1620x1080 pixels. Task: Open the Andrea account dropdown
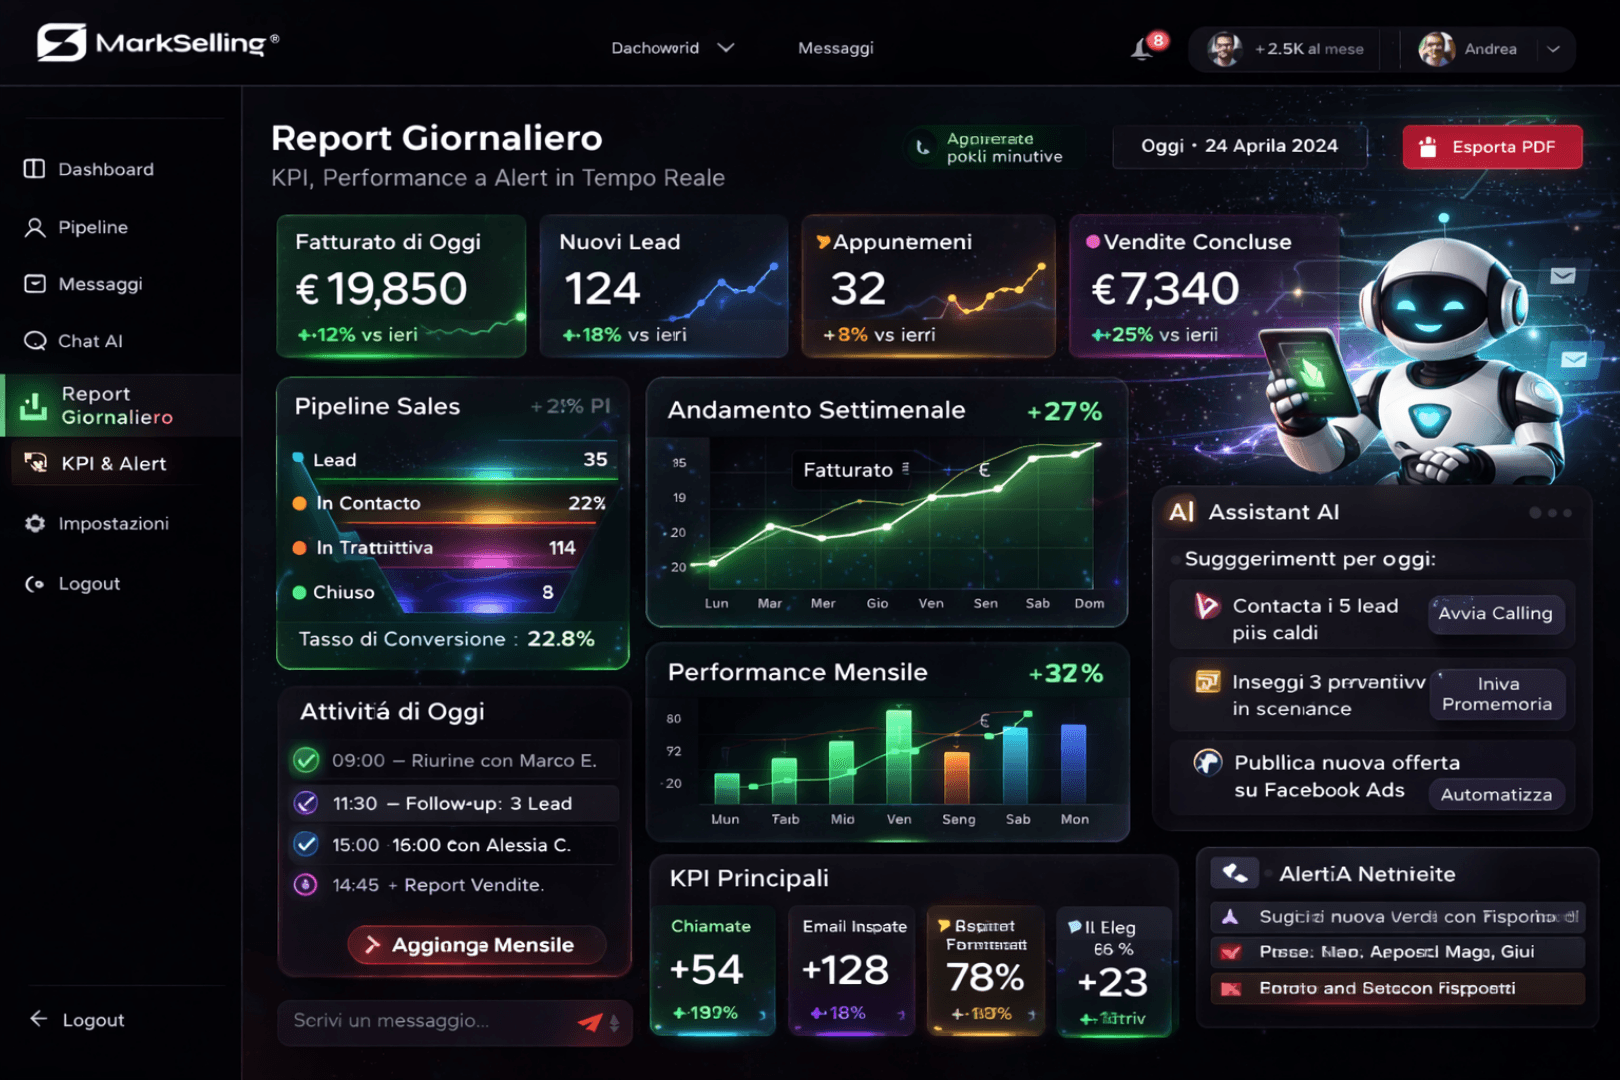click(1553, 48)
